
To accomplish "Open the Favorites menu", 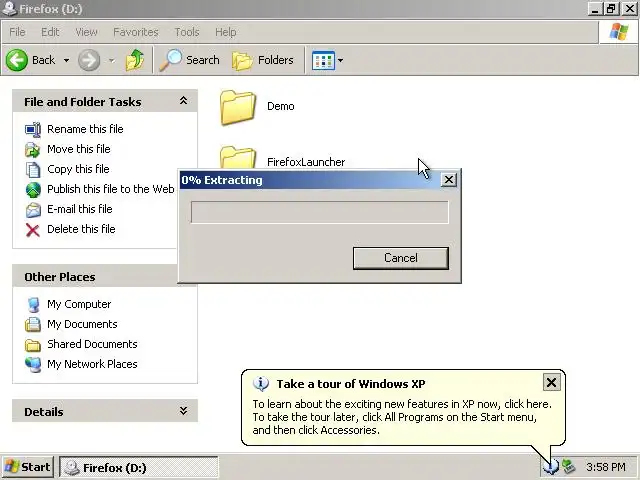I will coord(136,32).
